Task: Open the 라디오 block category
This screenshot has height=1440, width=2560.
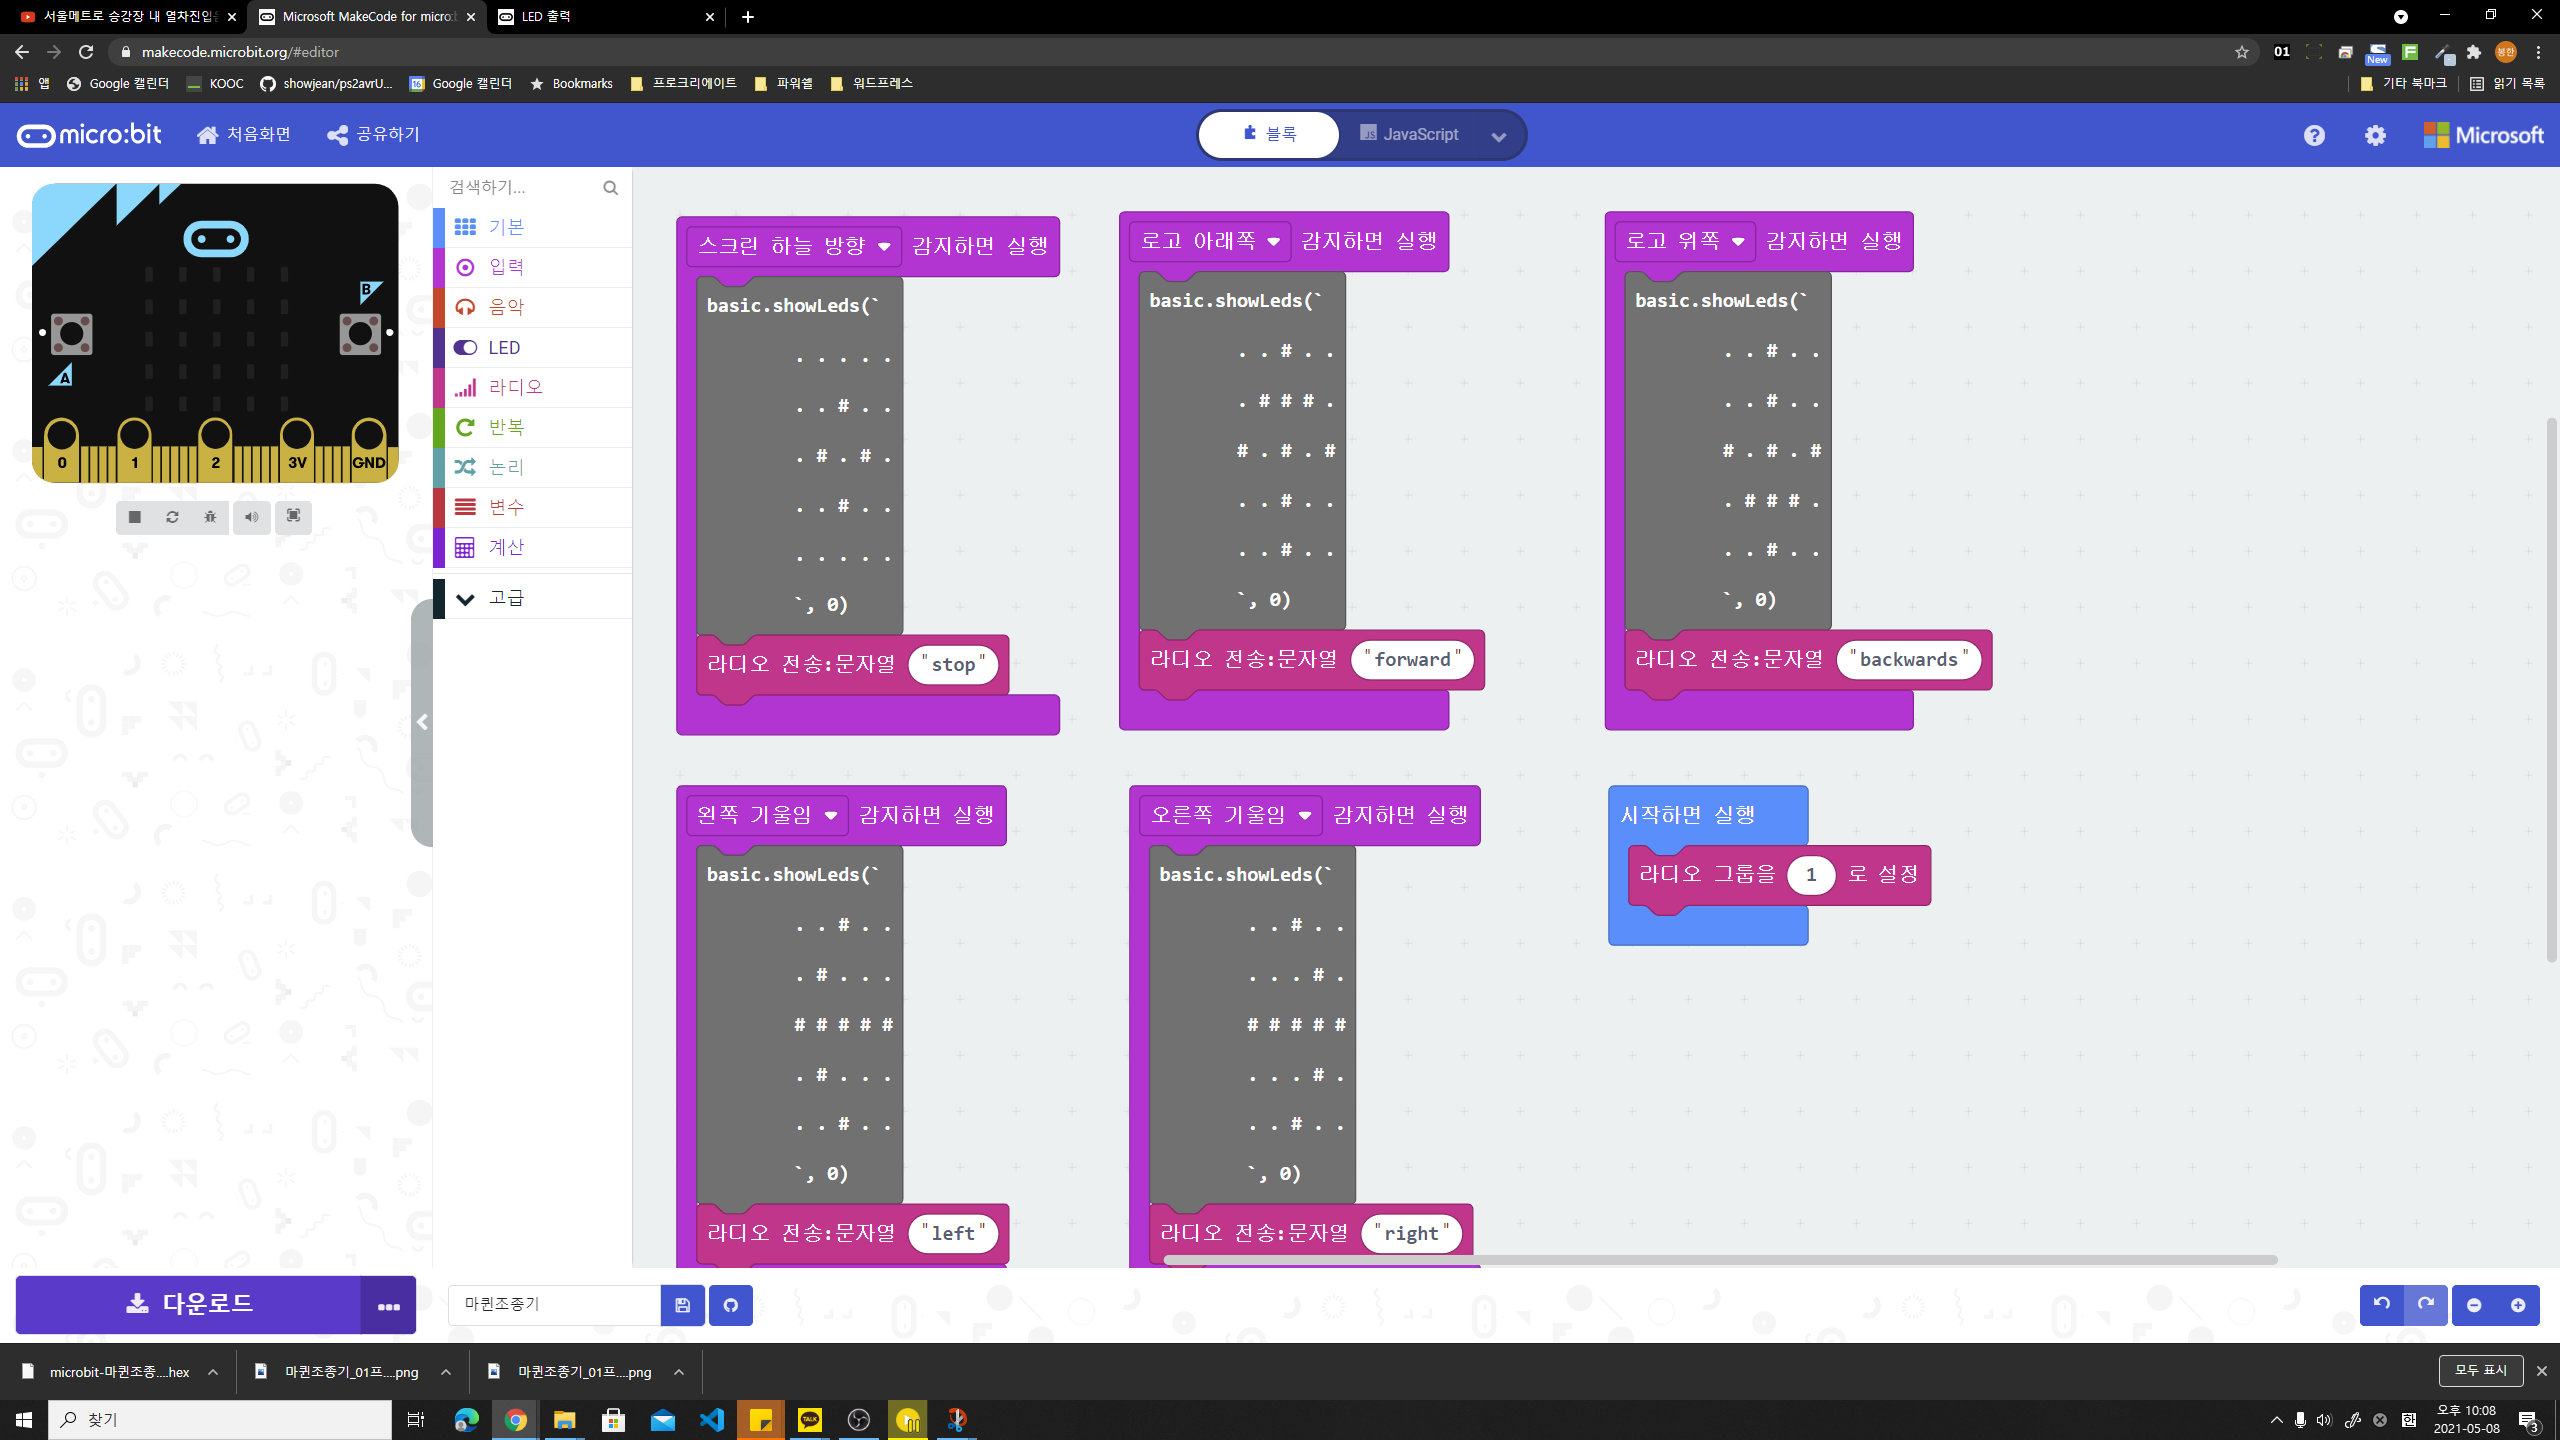Action: 515,387
